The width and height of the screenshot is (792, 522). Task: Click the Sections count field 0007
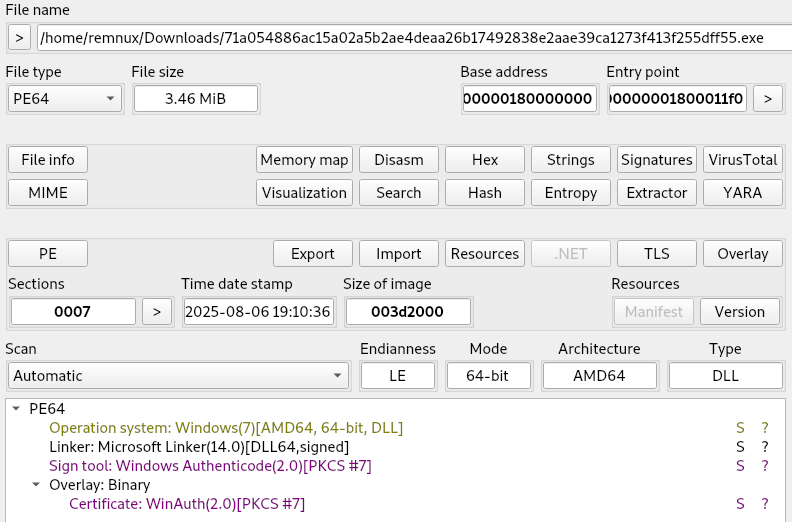(x=73, y=311)
